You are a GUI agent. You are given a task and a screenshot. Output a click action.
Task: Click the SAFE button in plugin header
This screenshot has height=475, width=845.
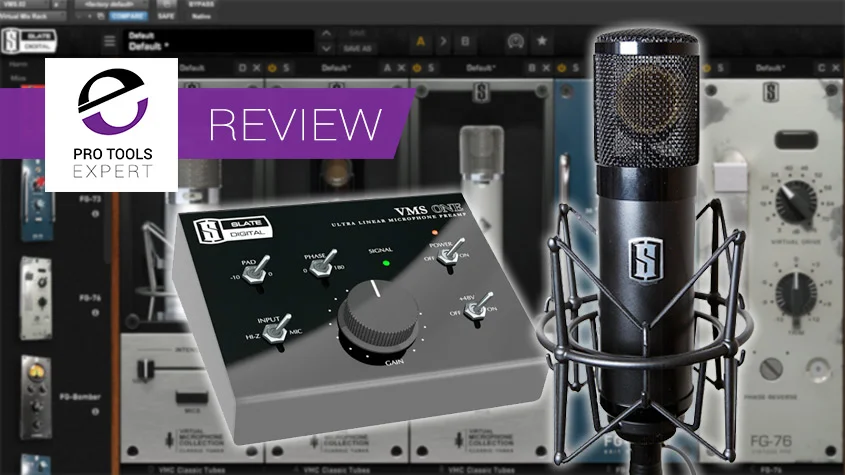[x=166, y=16]
